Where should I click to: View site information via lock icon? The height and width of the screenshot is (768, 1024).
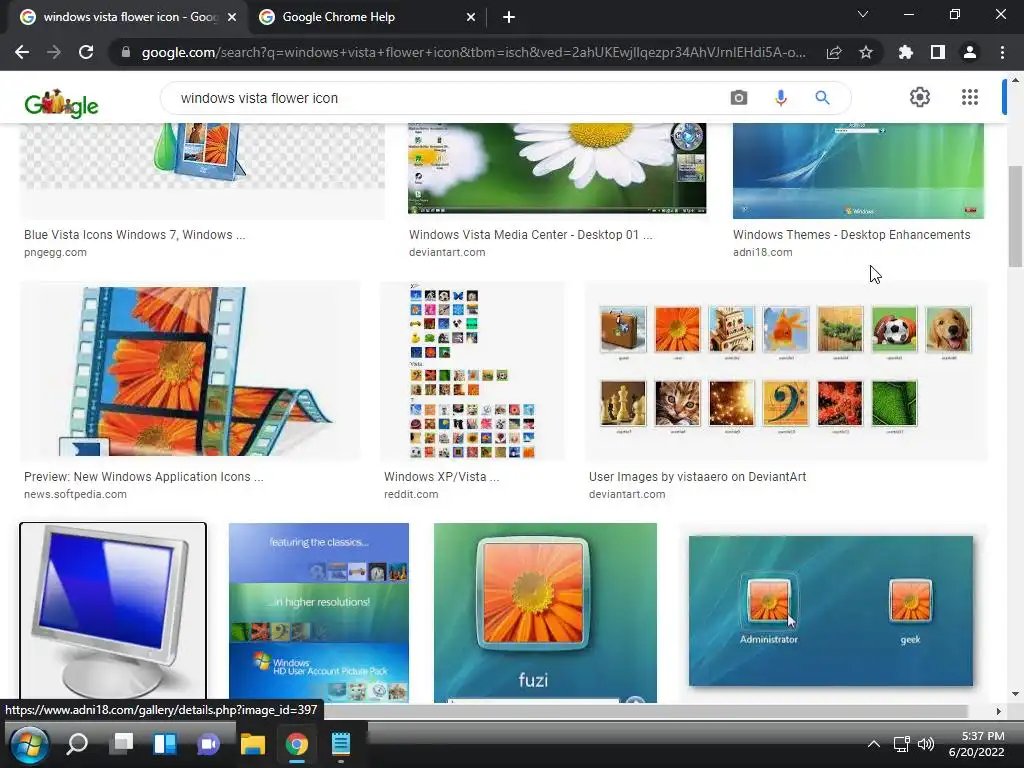(x=125, y=52)
